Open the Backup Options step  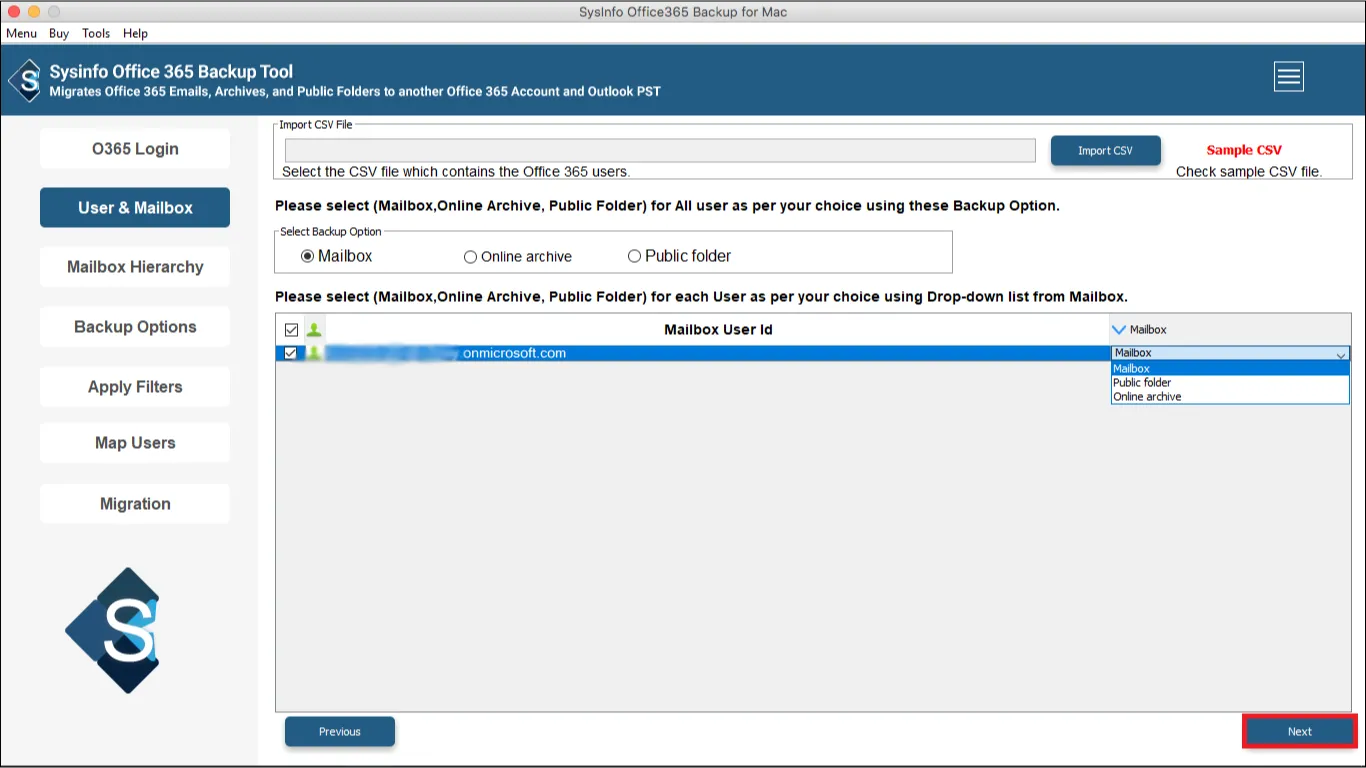click(x=135, y=327)
